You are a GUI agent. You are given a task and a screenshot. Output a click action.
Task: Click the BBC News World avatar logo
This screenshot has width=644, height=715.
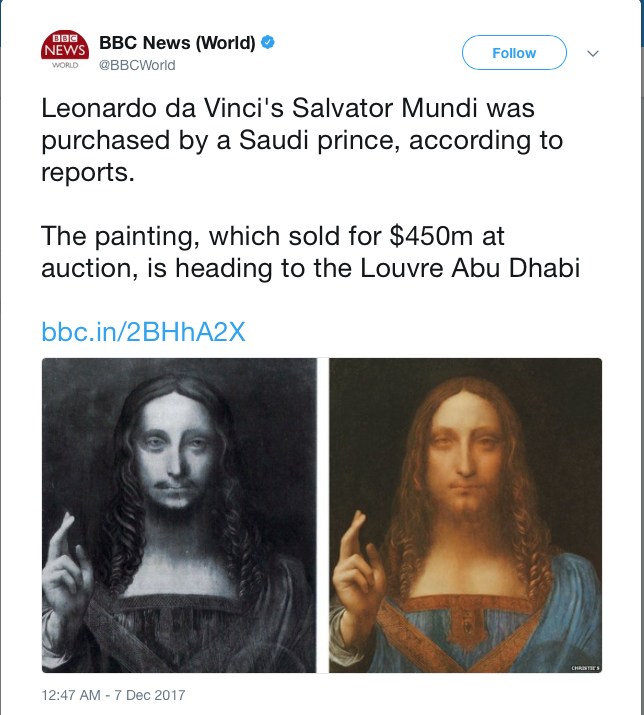[x=65, y=49]
